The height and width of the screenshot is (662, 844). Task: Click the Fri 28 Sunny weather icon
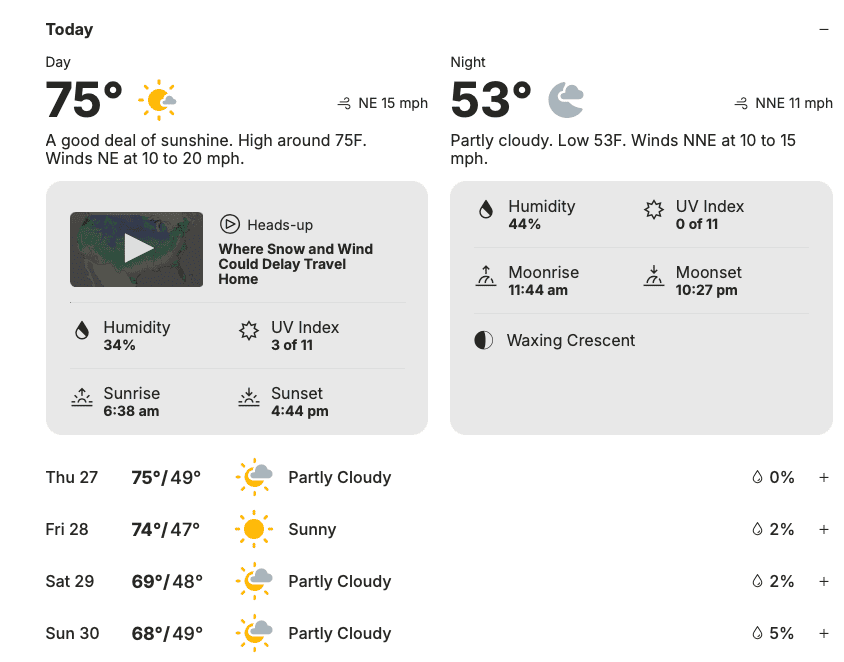pyautogui.click(x=254, y=530)
